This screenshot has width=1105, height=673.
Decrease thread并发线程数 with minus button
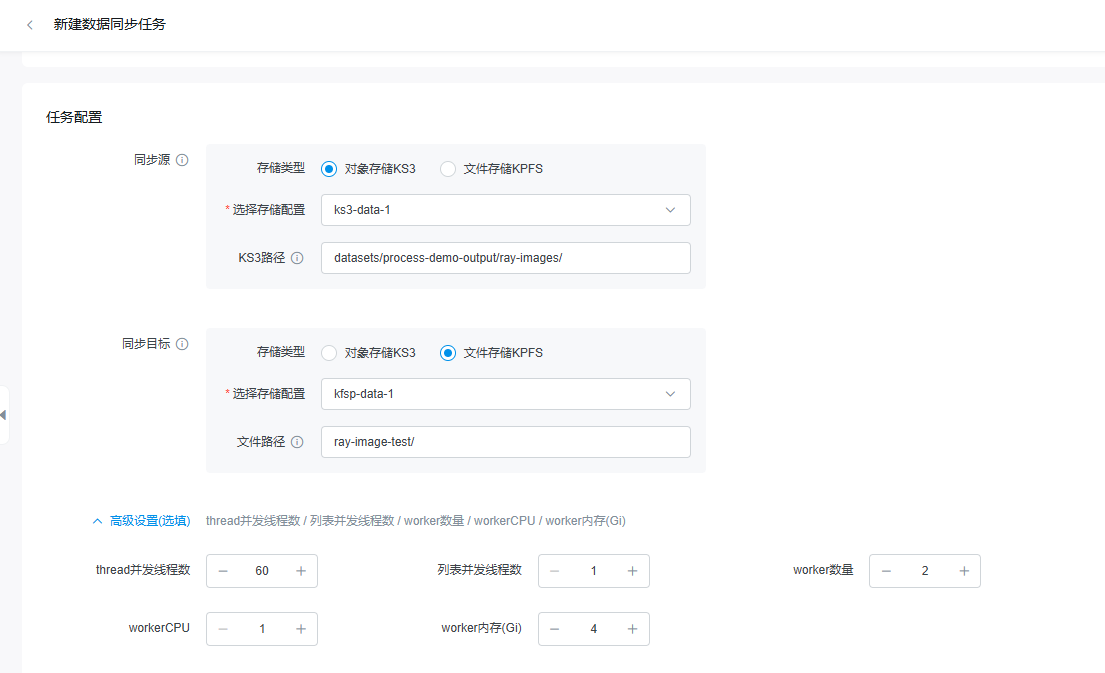(223, 571)
